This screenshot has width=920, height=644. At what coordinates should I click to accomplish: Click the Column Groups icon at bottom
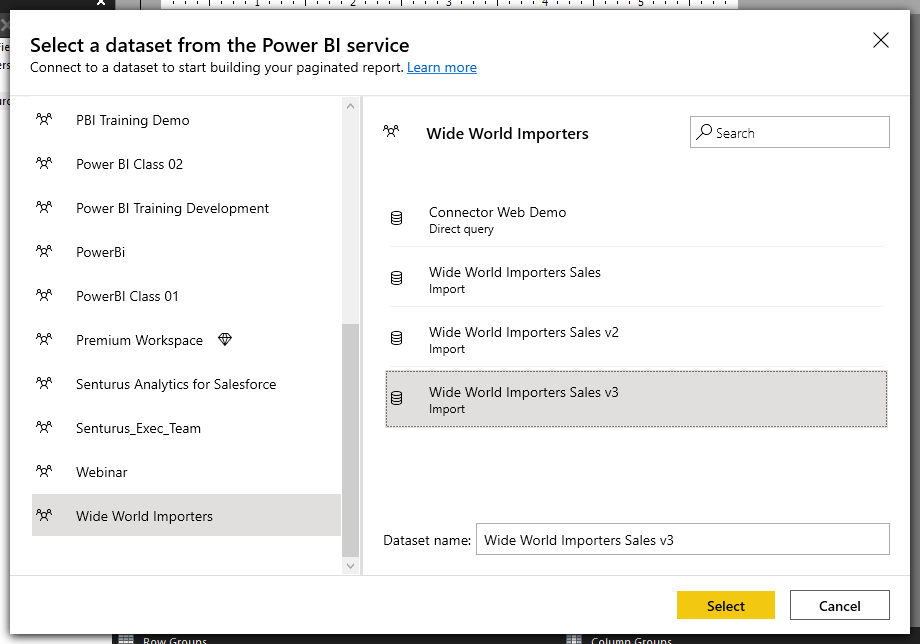573,639
